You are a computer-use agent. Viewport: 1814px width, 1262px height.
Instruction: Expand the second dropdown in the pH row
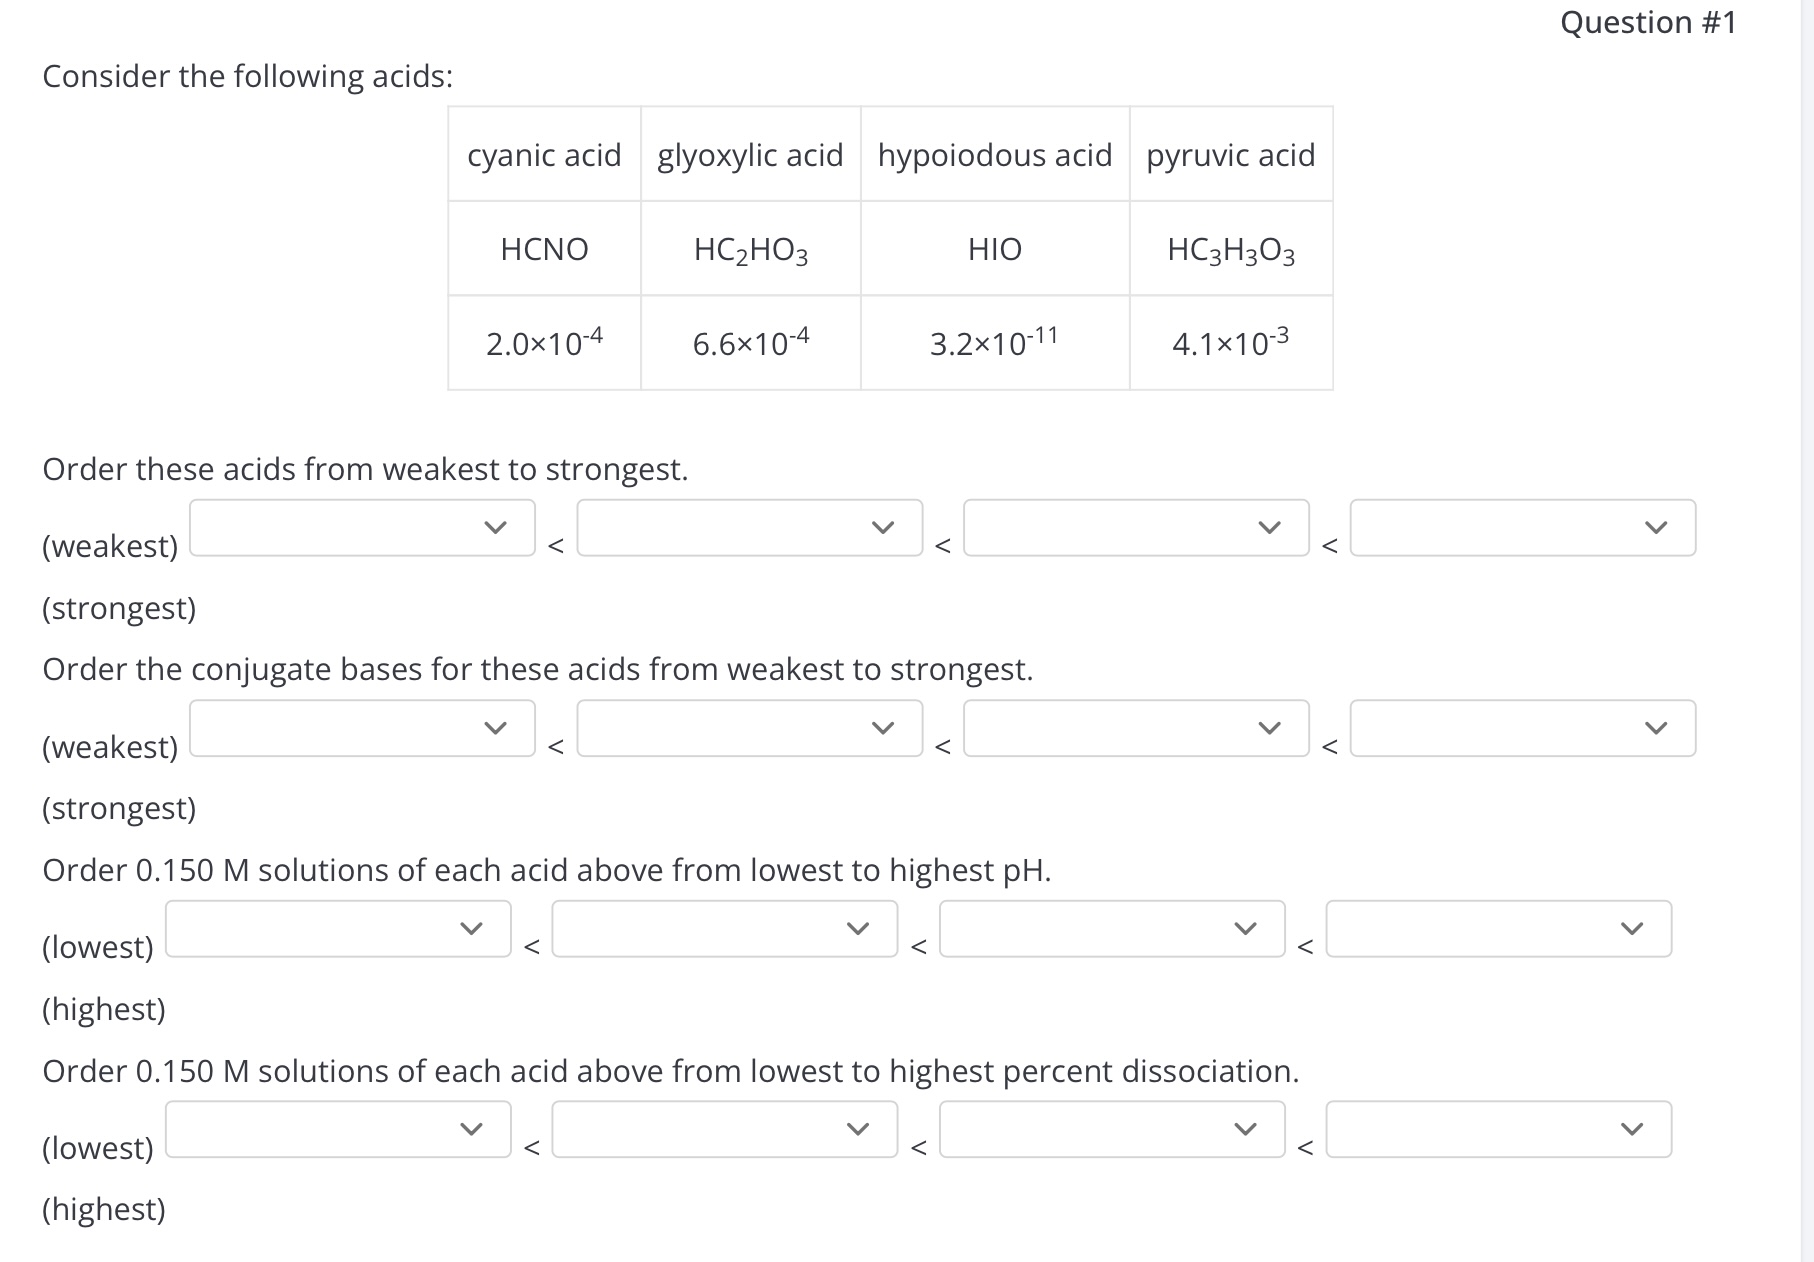tap(723, 929)
